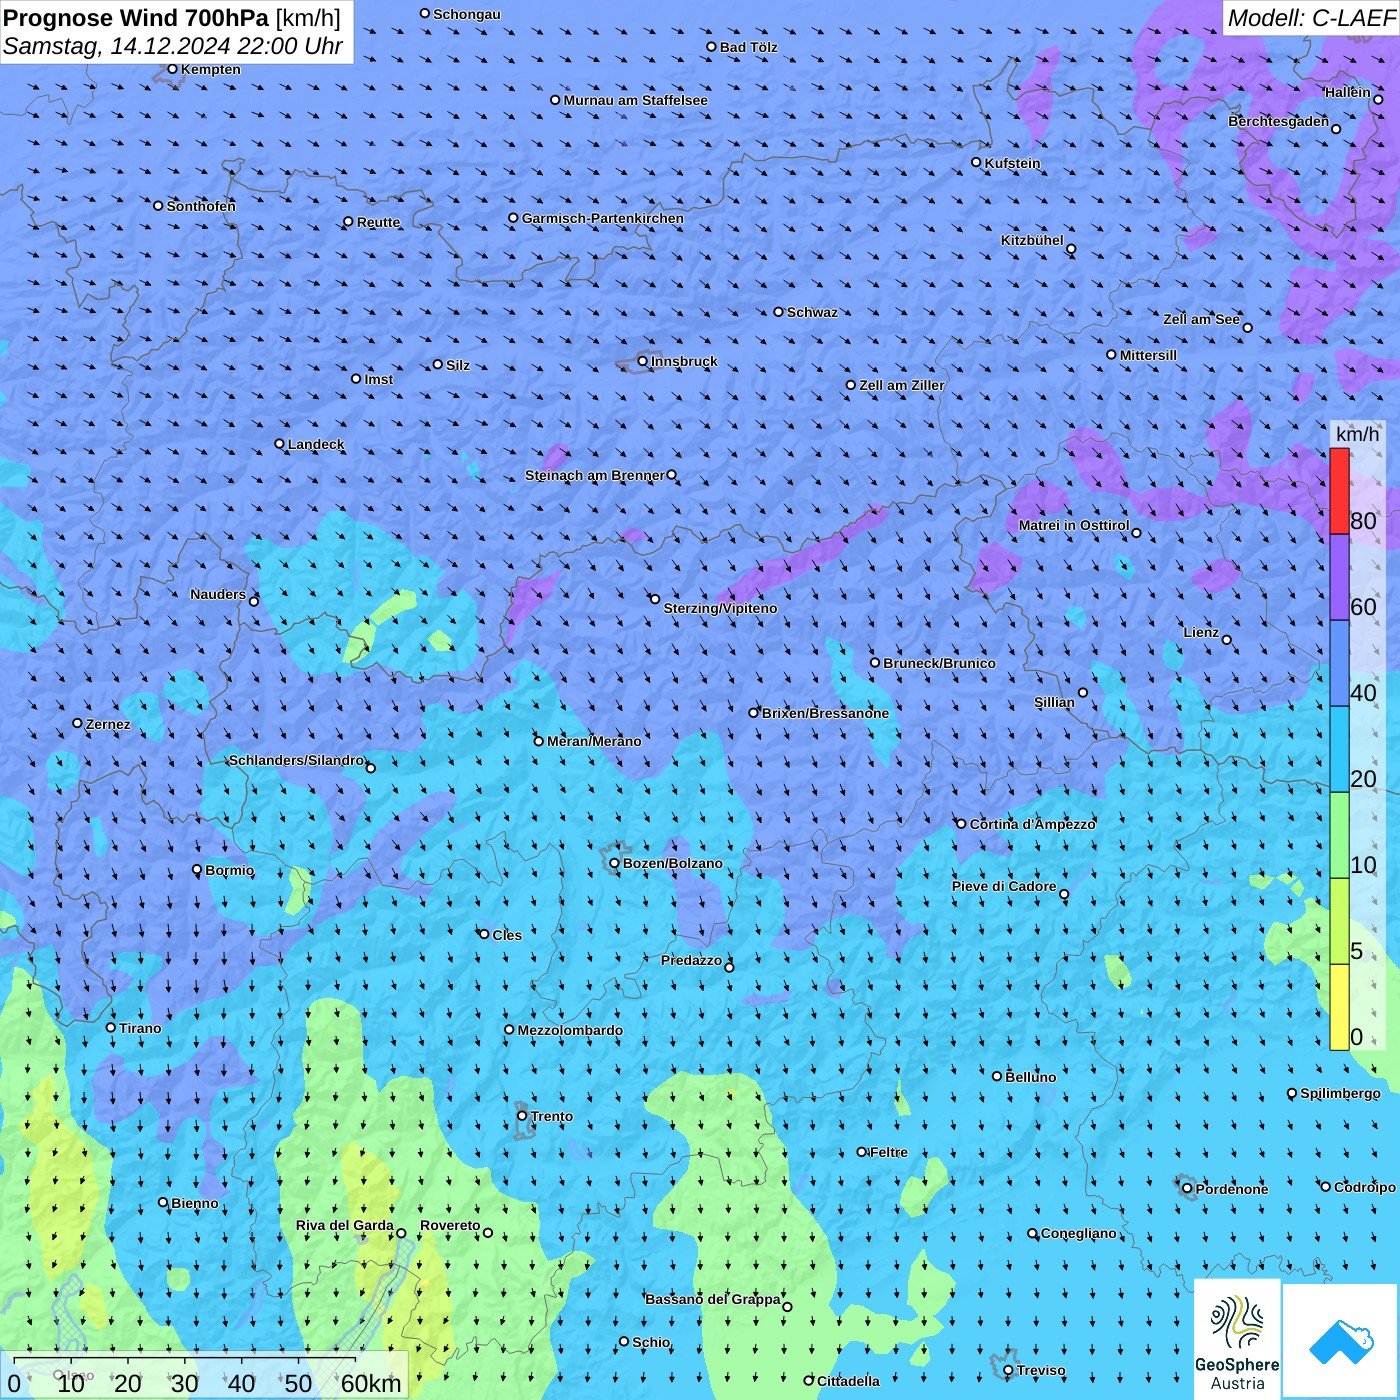
Task: Select the Zell am See label
Action: pos(1201,319)
